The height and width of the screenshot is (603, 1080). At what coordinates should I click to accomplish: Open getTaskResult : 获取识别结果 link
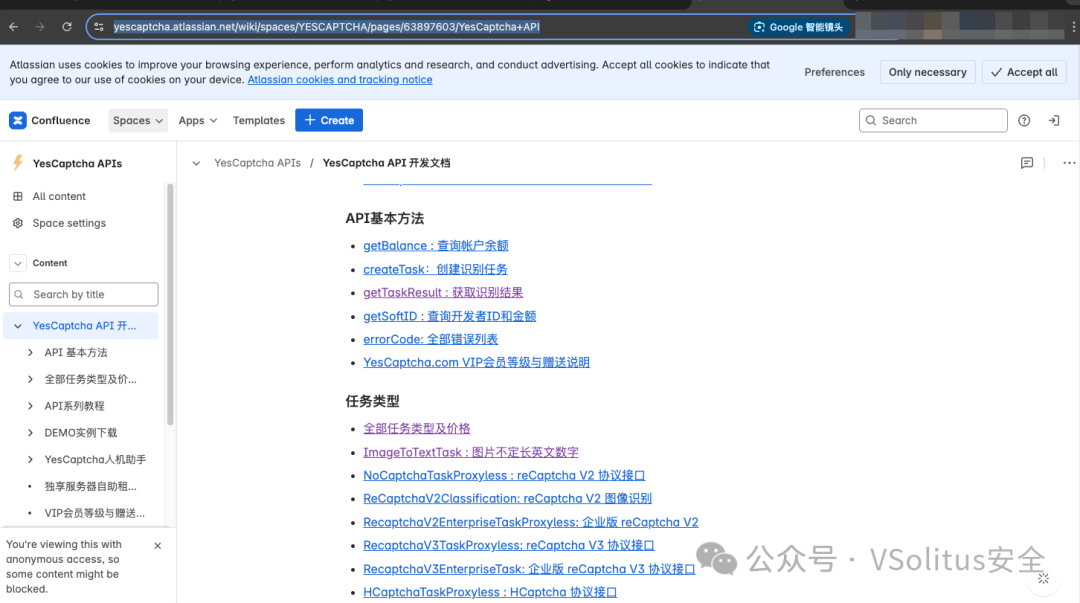(443, 293)
